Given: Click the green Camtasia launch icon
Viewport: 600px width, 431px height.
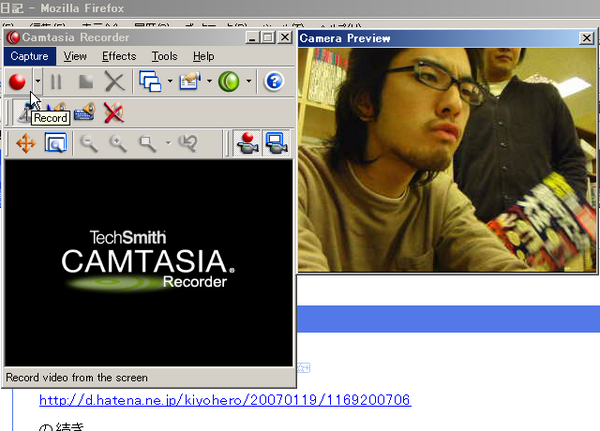Looking at the screenshot, I should point(229,82).
